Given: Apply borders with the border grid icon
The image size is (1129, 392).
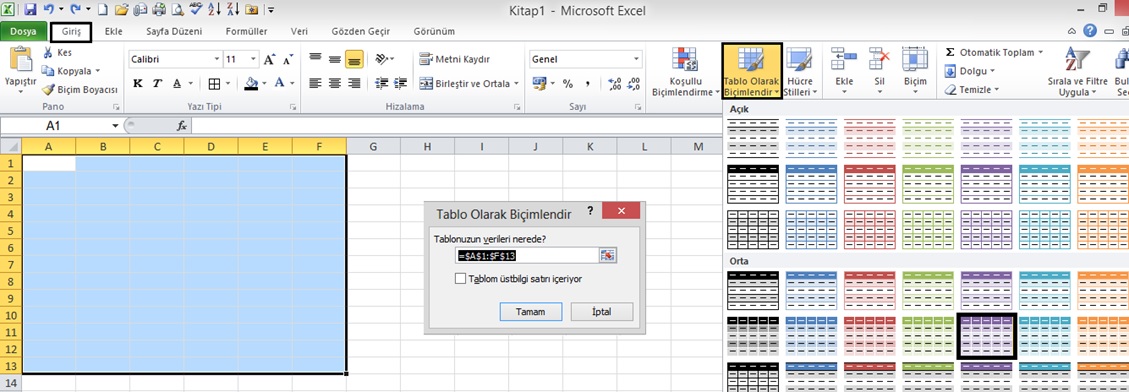Looking at the screenshot, I should pos(214,84).
